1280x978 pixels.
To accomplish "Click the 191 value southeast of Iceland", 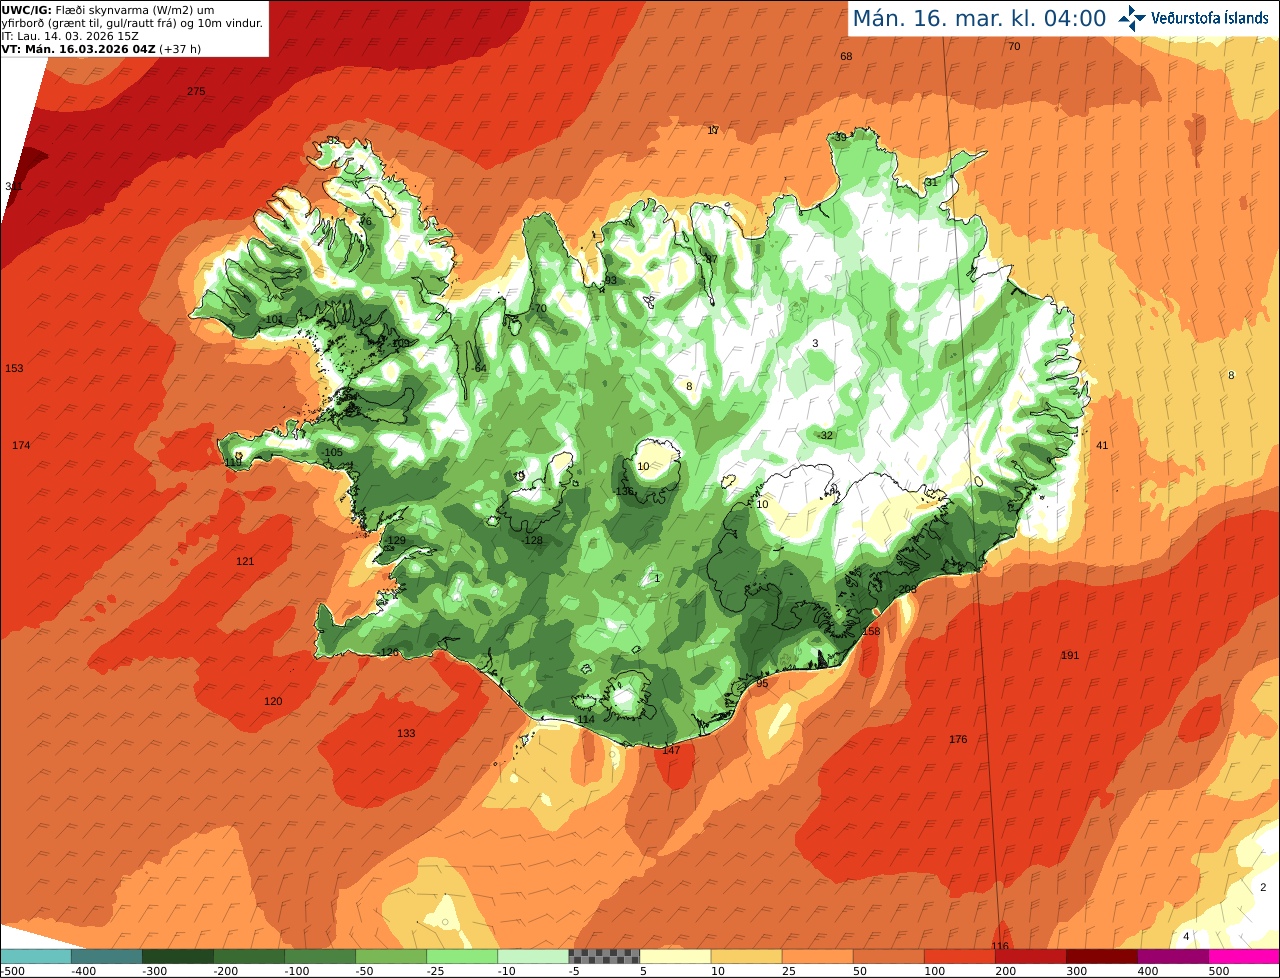I will click(x=1070, y=656).
